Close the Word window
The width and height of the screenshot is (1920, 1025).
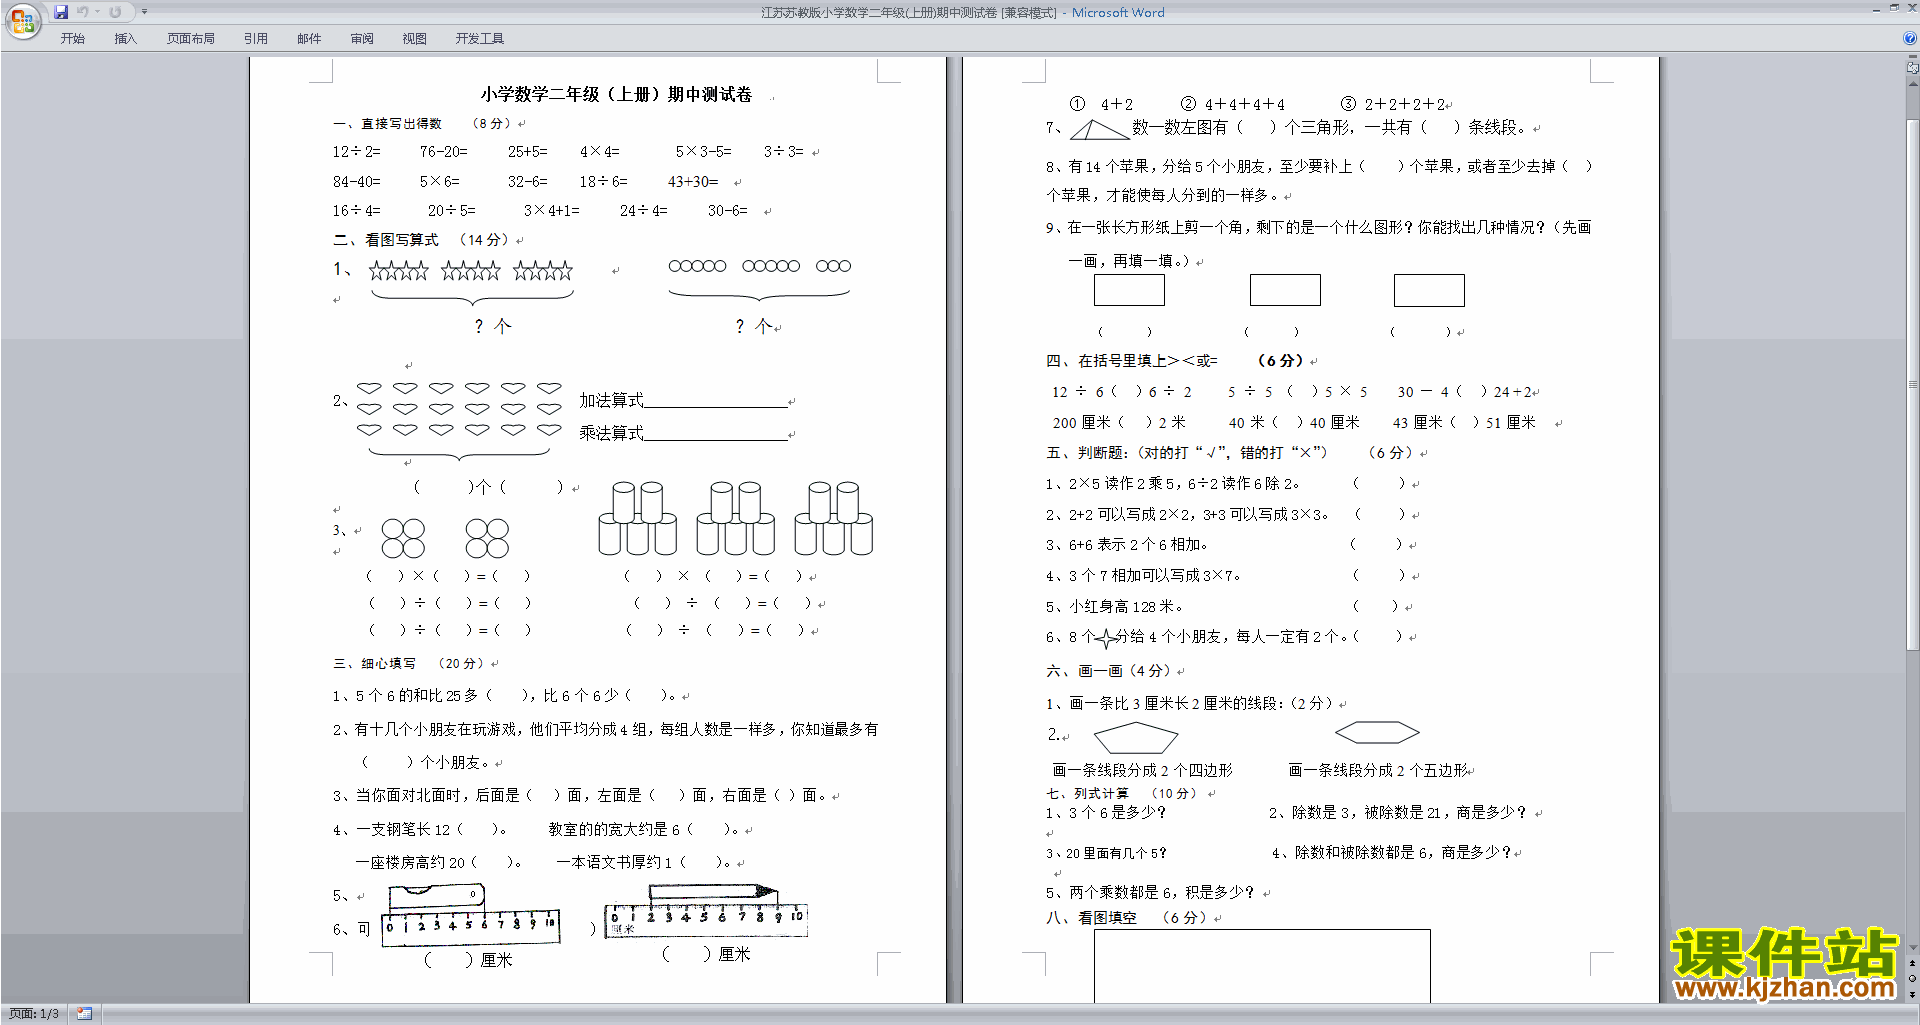point(1911,9)
